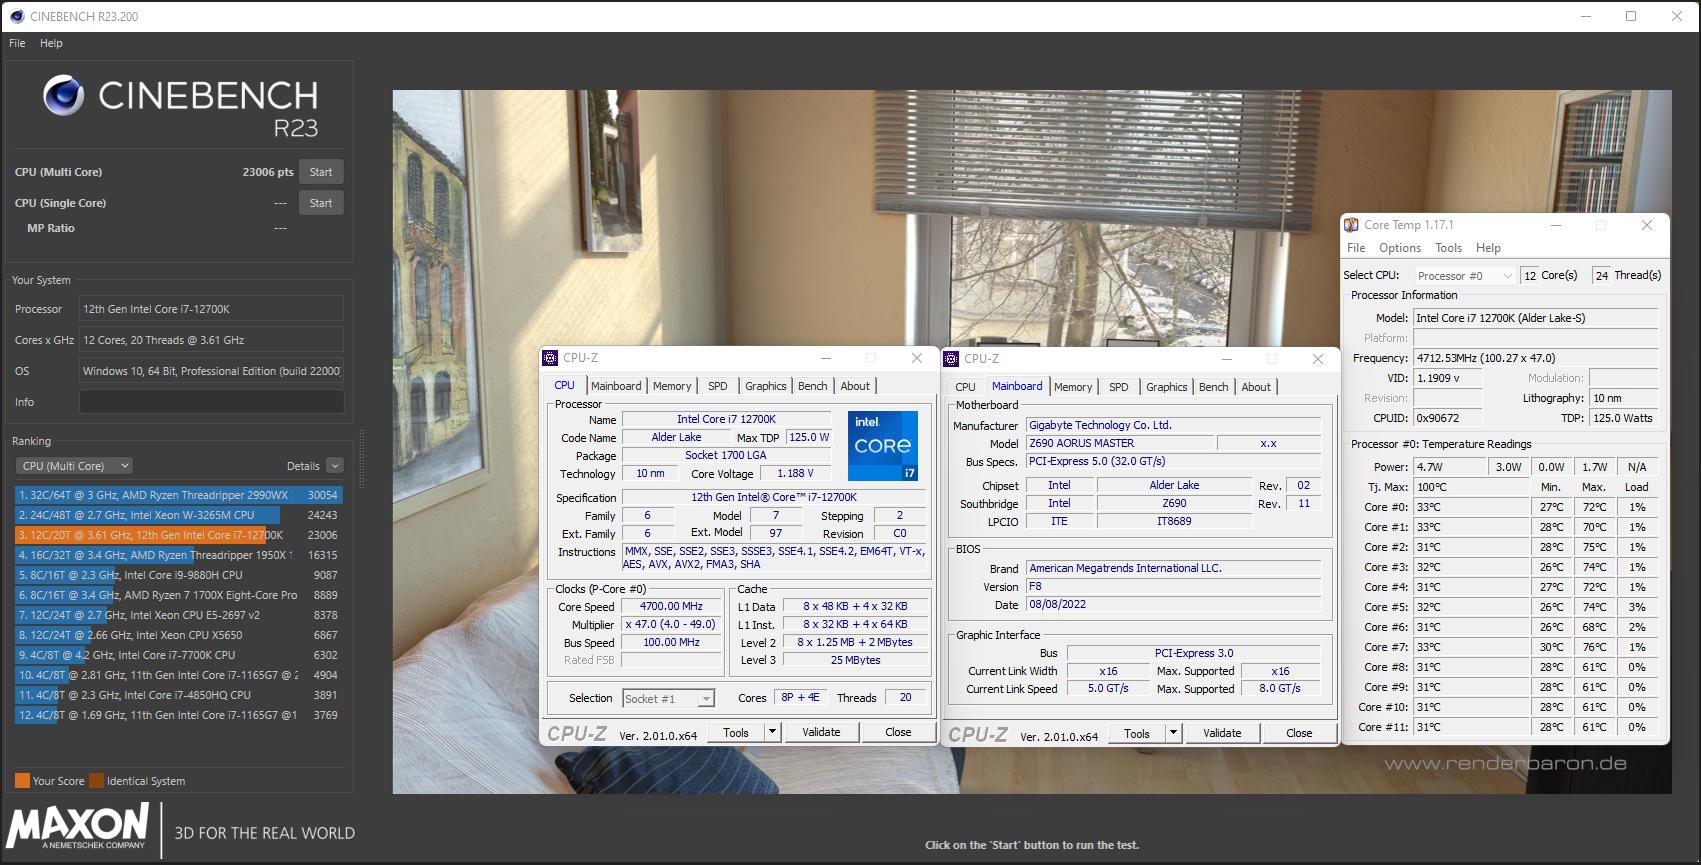Image resolution: width=1701 pixels, height=865 pixels.
Task: Switch to Mainboard tab in first CPU-Z window
Action: pos(616,386)
